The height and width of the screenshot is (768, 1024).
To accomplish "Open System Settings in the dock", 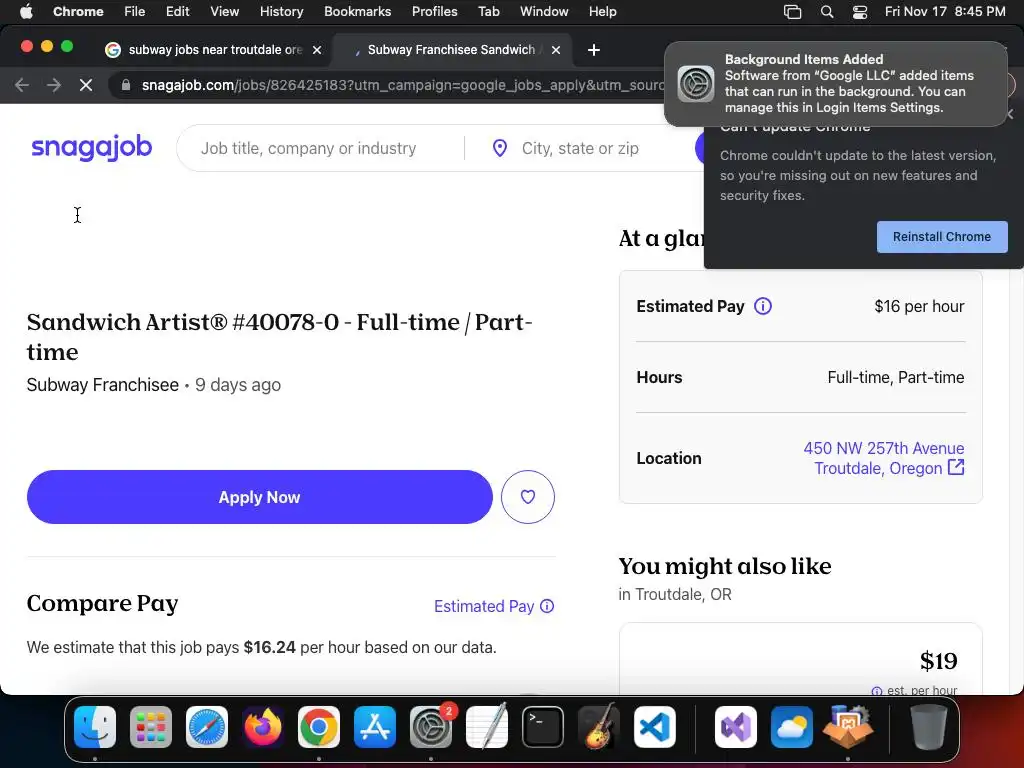I will coord(431,727).
